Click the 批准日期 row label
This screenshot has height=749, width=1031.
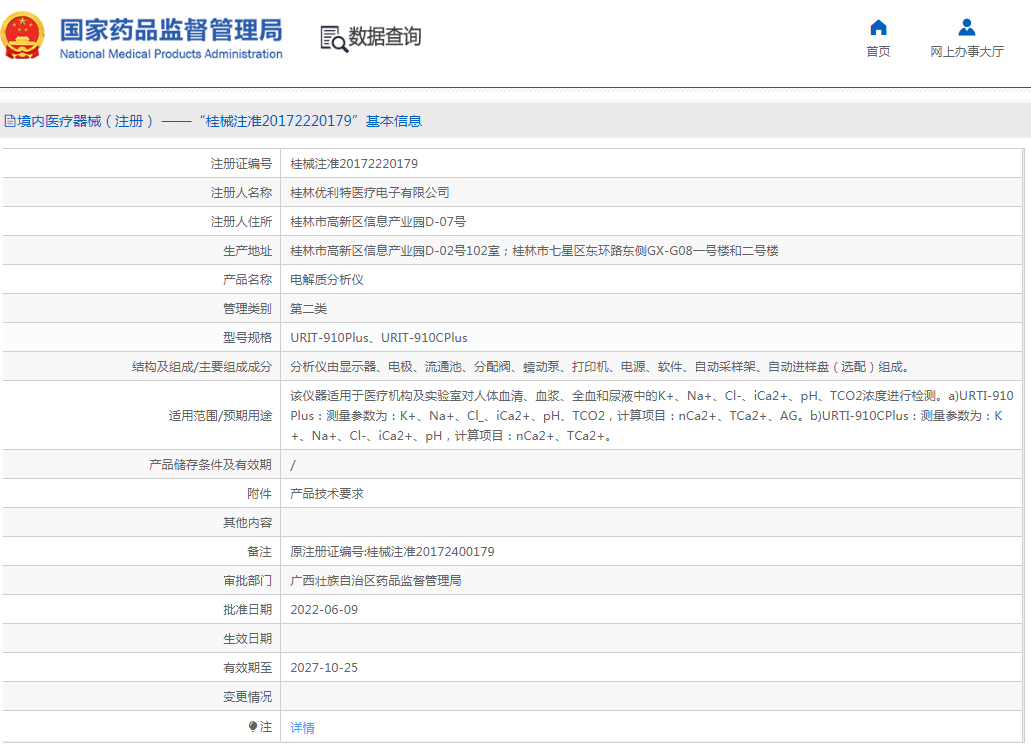pos(247,610)
